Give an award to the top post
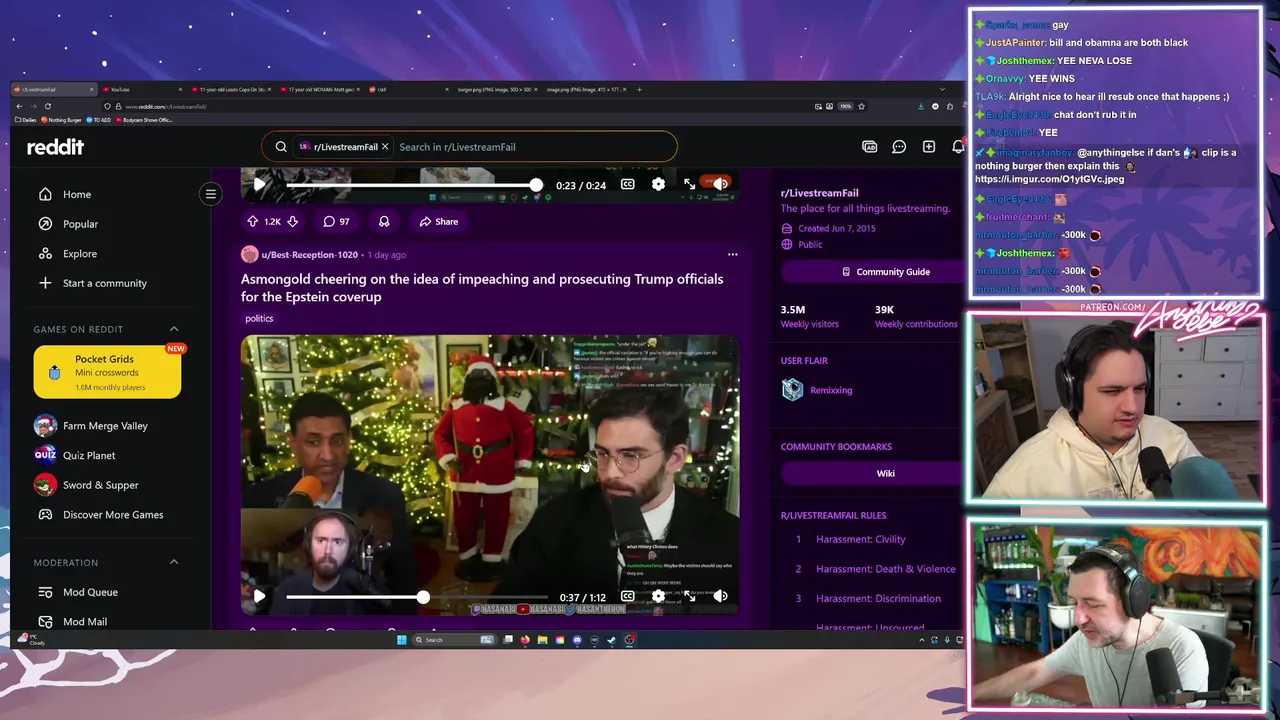 (x=384, y=222)
